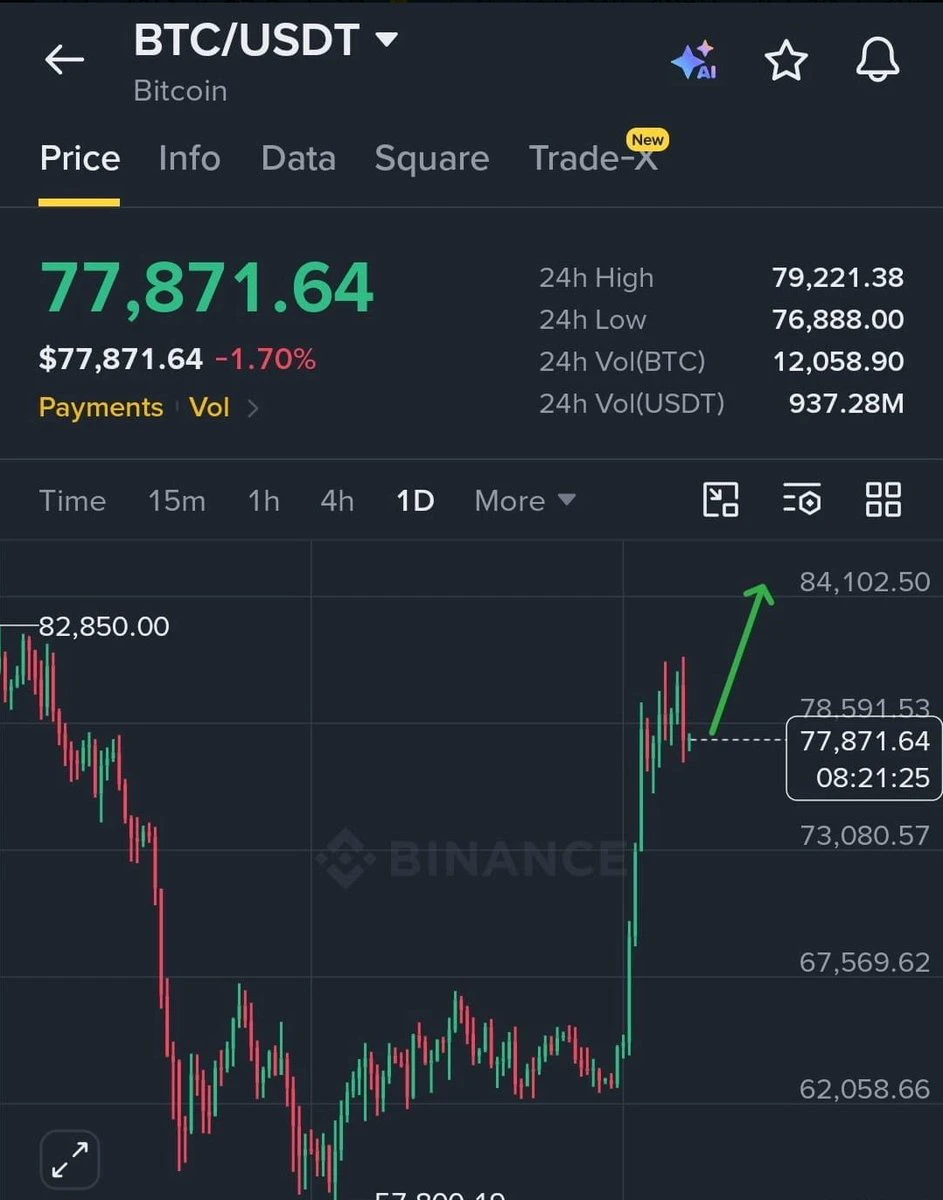Select the 1h chart interval

[264, 500]
